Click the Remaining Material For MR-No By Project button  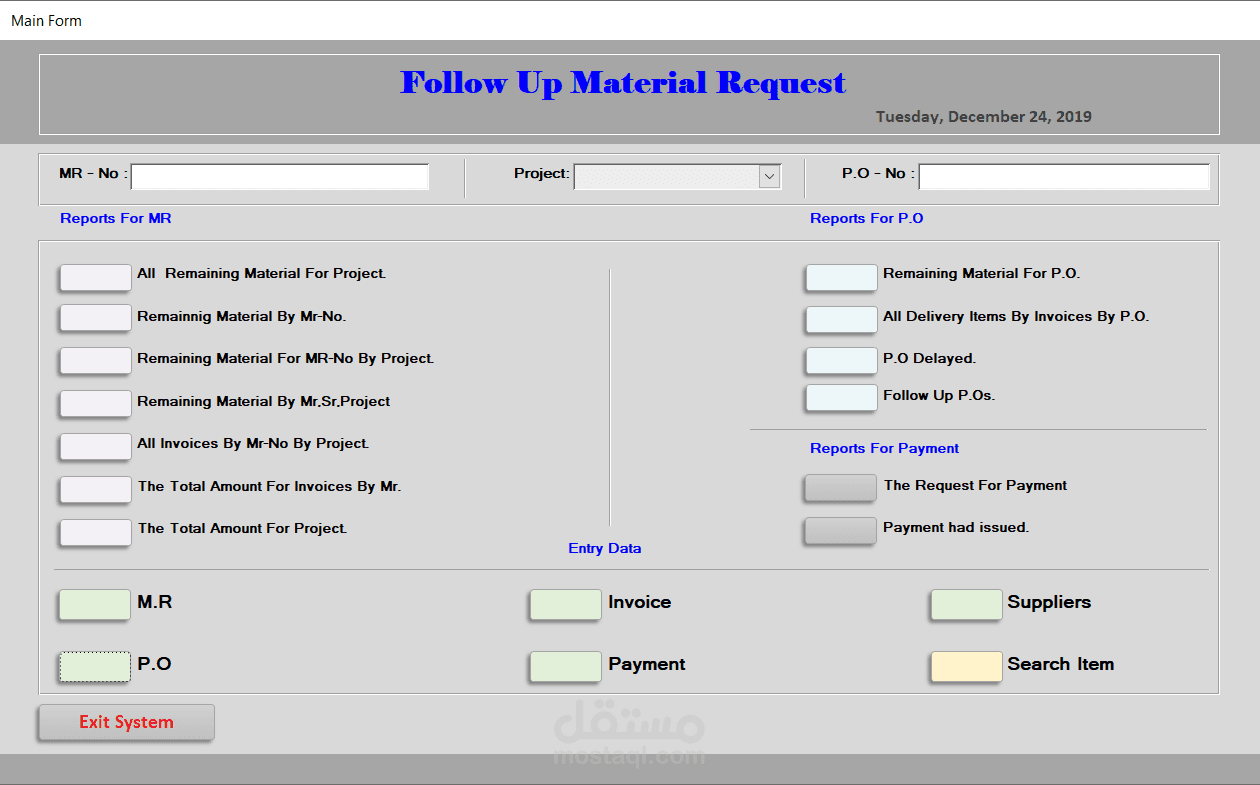[95, 360]
